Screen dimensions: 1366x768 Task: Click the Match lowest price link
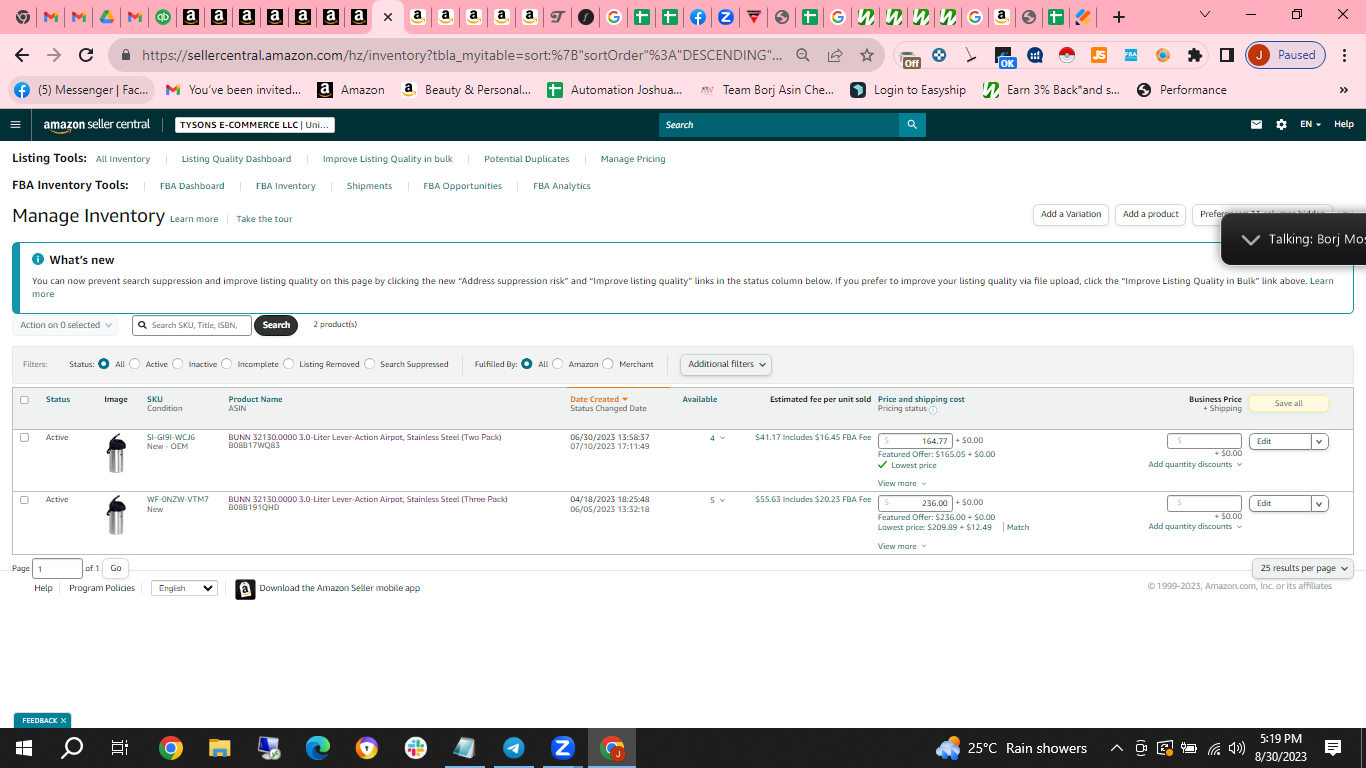pyautogui.click(x=1018, y=527)
